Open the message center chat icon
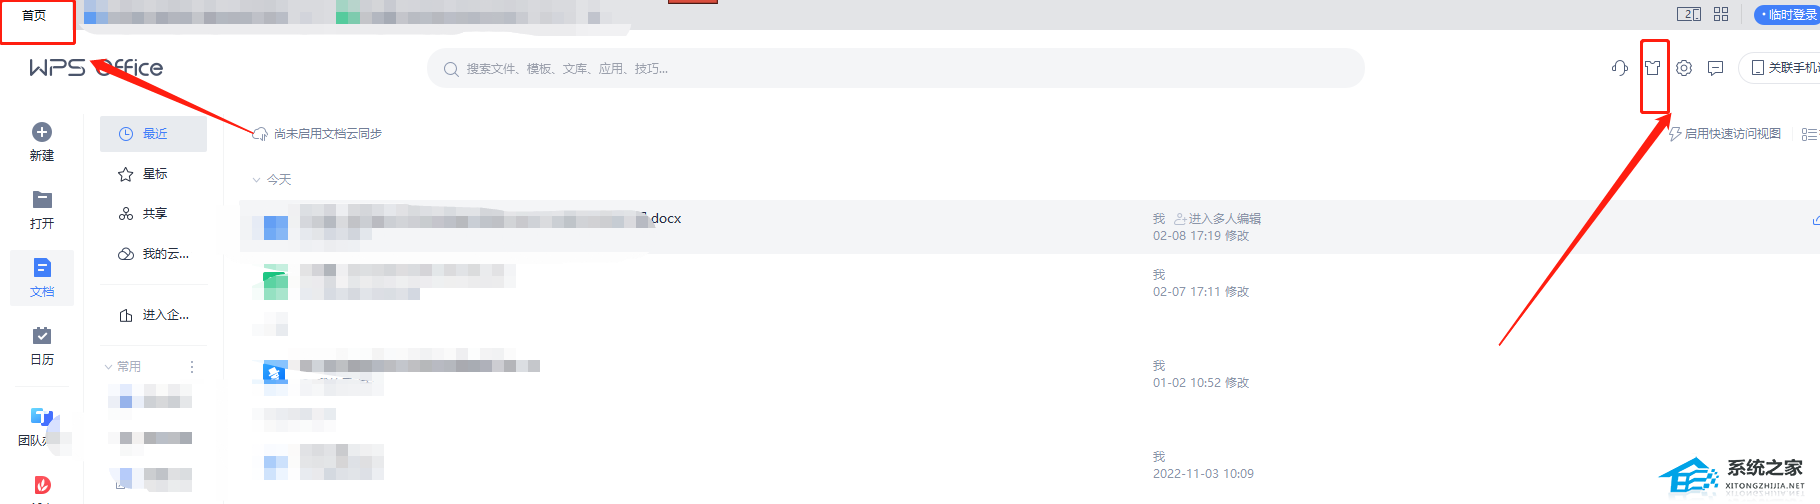The width and height of the screenshot is (1820, 504). pos(1716,68)
